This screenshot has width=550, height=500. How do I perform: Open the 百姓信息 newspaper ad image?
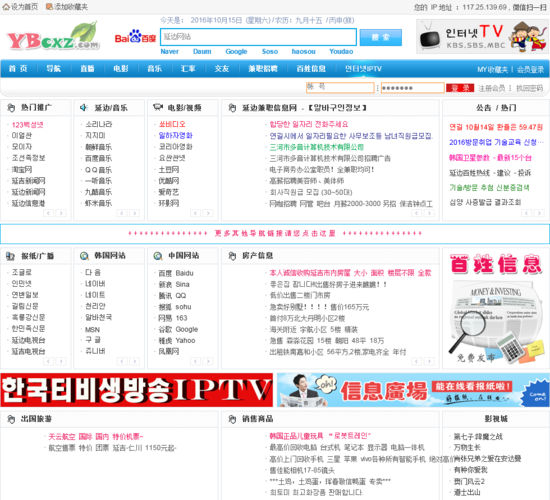tap(496, 309)
